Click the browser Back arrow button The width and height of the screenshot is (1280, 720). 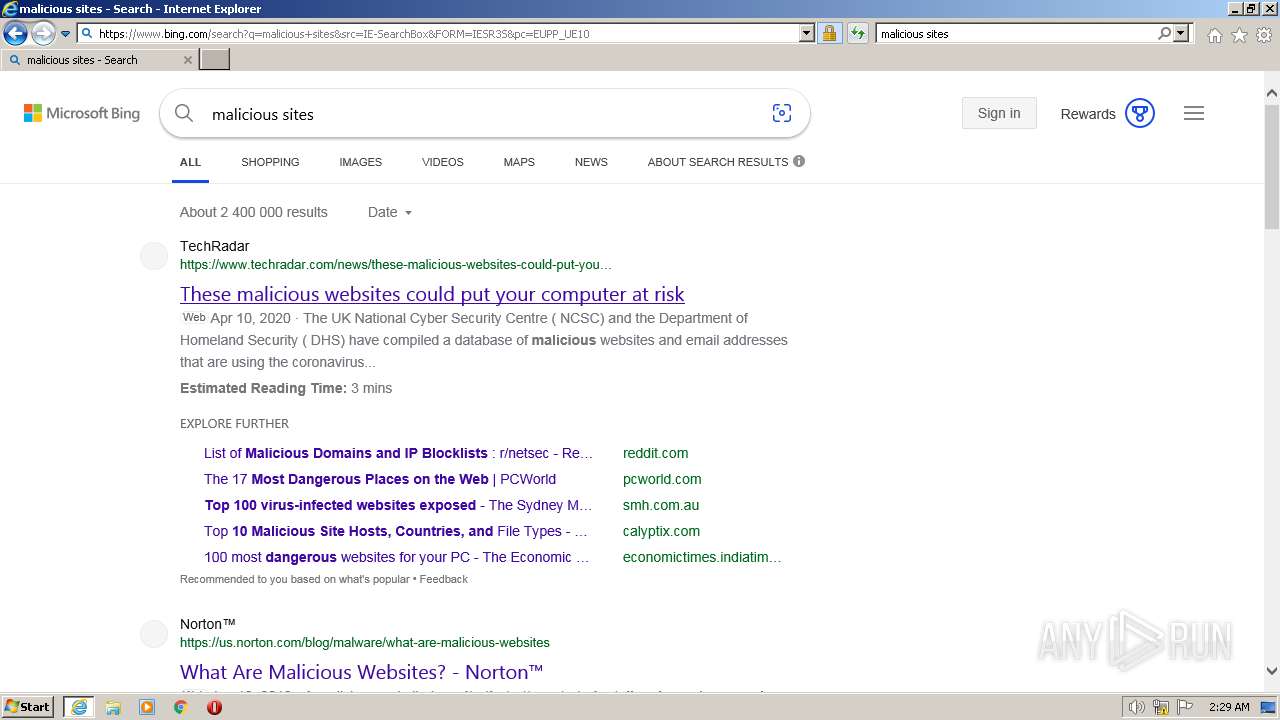click(15, 33)
